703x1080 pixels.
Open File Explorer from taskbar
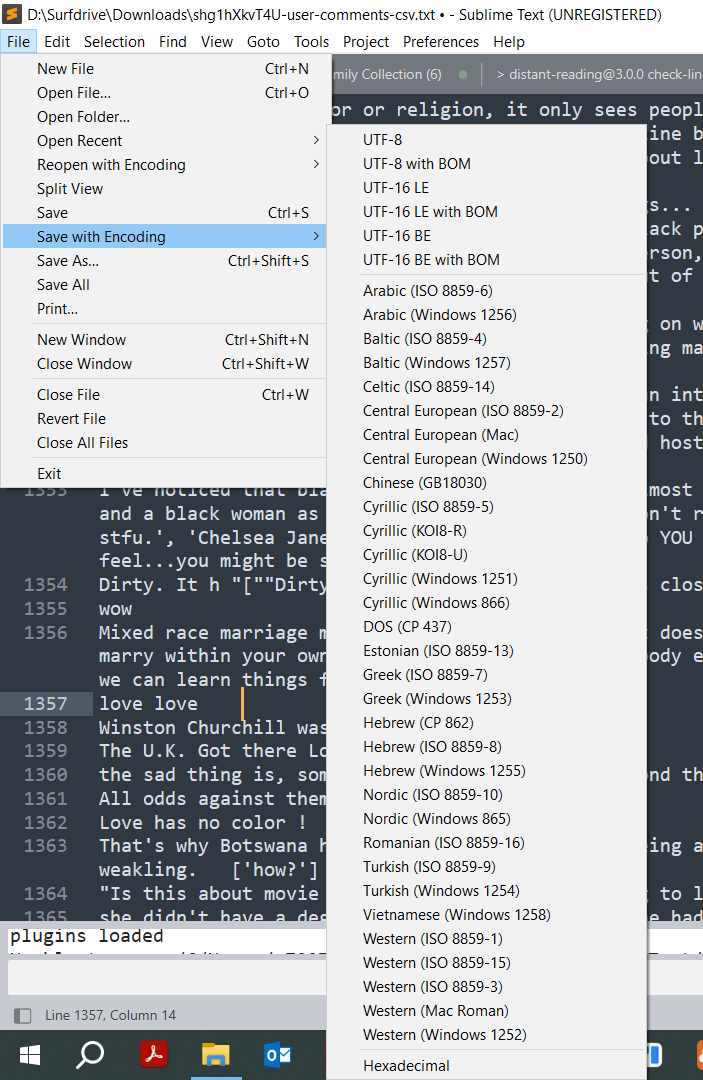(216, 1055)
